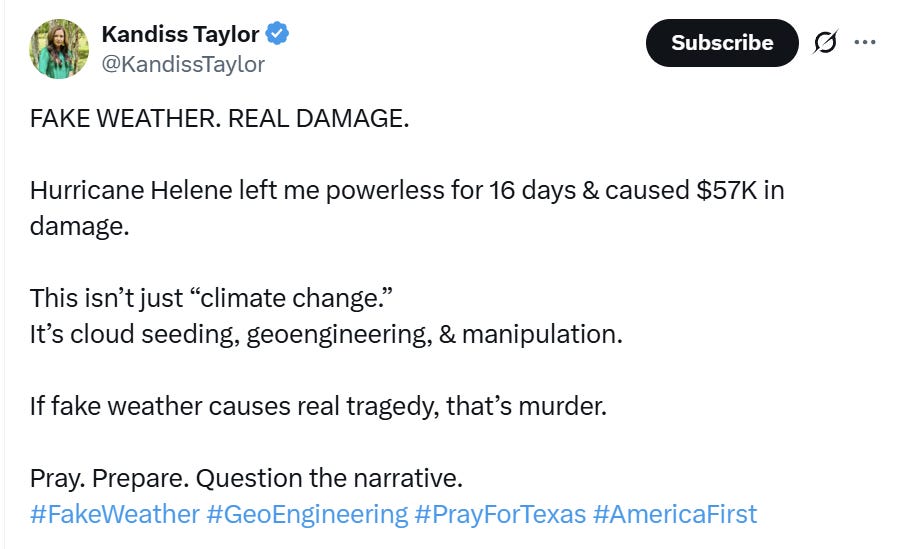Viewport: 897px width, 549px height.
Task: Open the Grok explain-post slashed circle icon
Action: (x=825, y=42)
